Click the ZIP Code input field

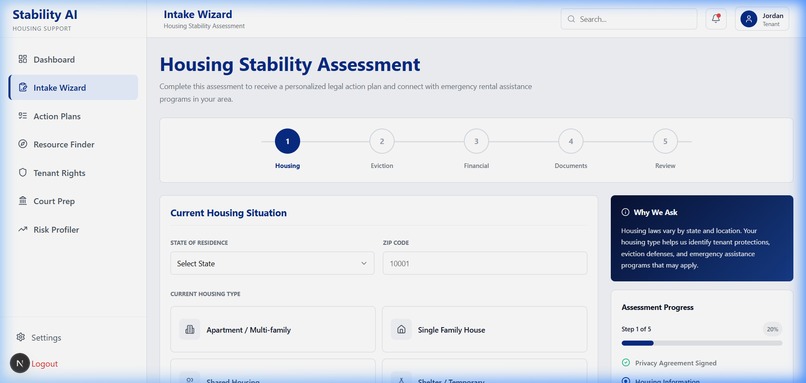[x=485, y=263]
